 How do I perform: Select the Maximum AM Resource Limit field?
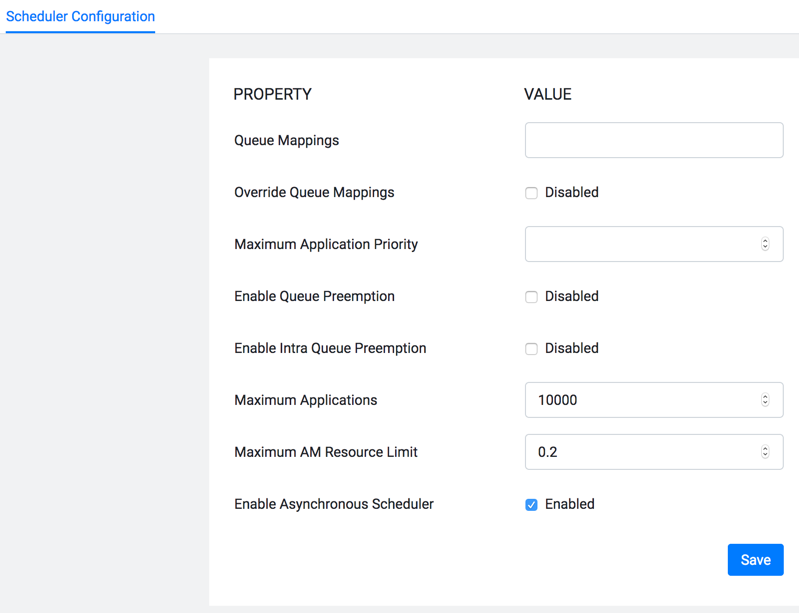click(640, 452)
